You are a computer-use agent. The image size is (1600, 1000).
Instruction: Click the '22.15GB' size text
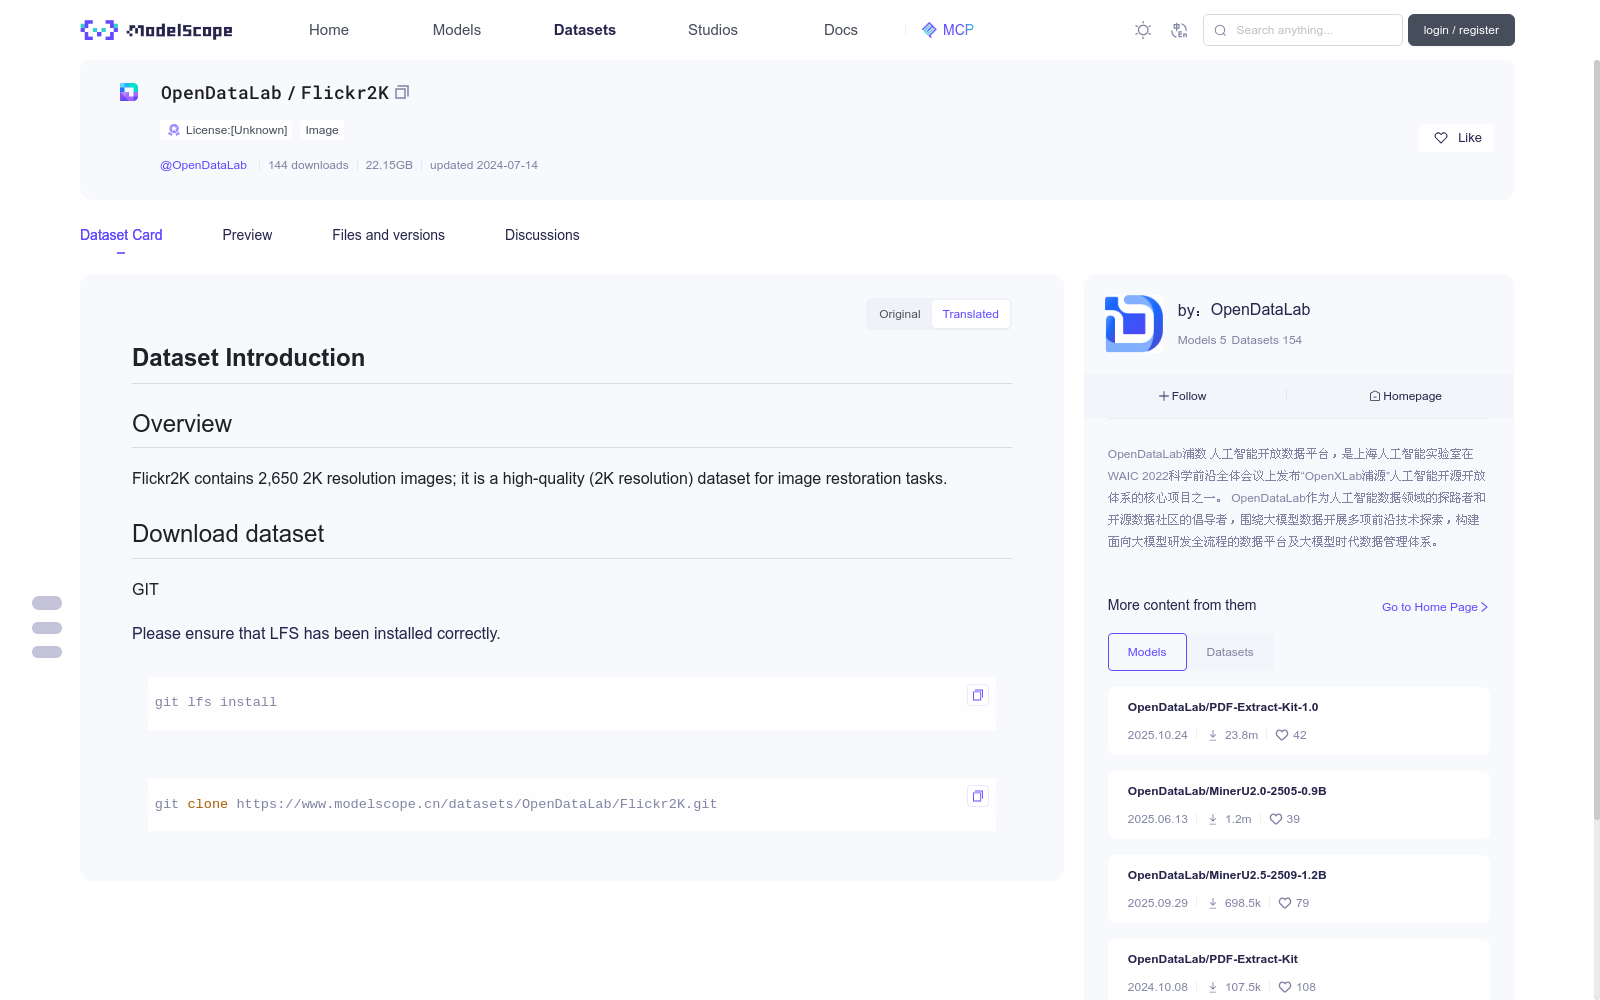(389, 165)
